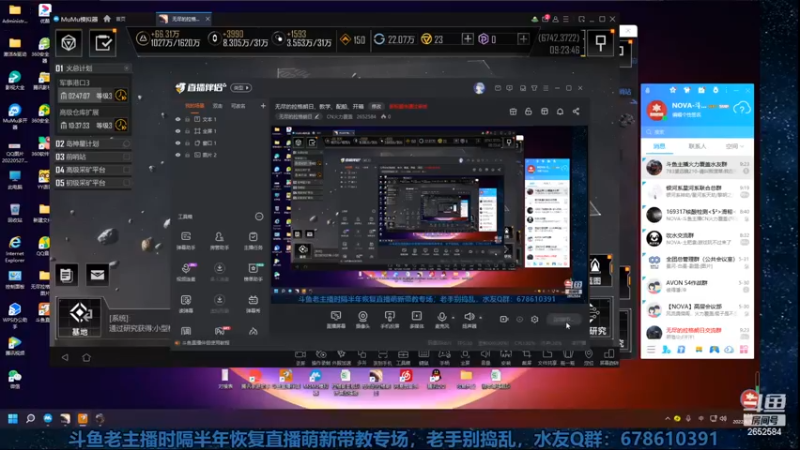Add 手机投屏 phone casting source
The image size is (800, 450).
390,320
